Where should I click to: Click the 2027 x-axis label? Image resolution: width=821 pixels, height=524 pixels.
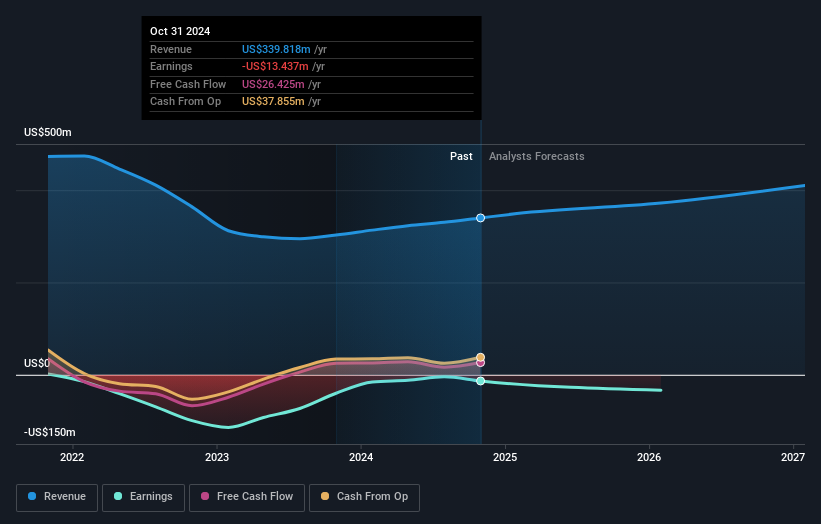(x=793, y=457)
